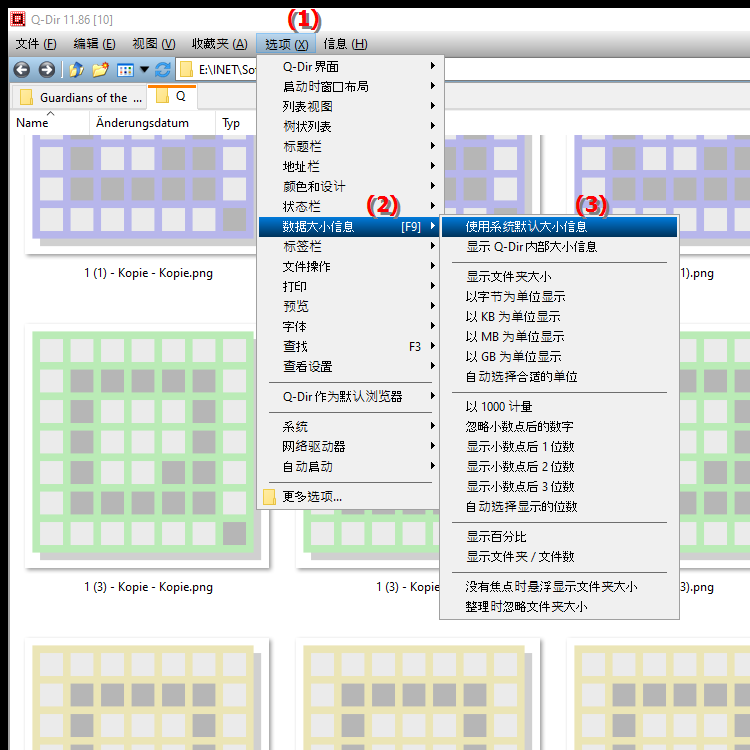The height and width of the screenshot is (750, 750).
Task: Choose 使用系统默认大小信息 option
Action: tap(559, 227)
